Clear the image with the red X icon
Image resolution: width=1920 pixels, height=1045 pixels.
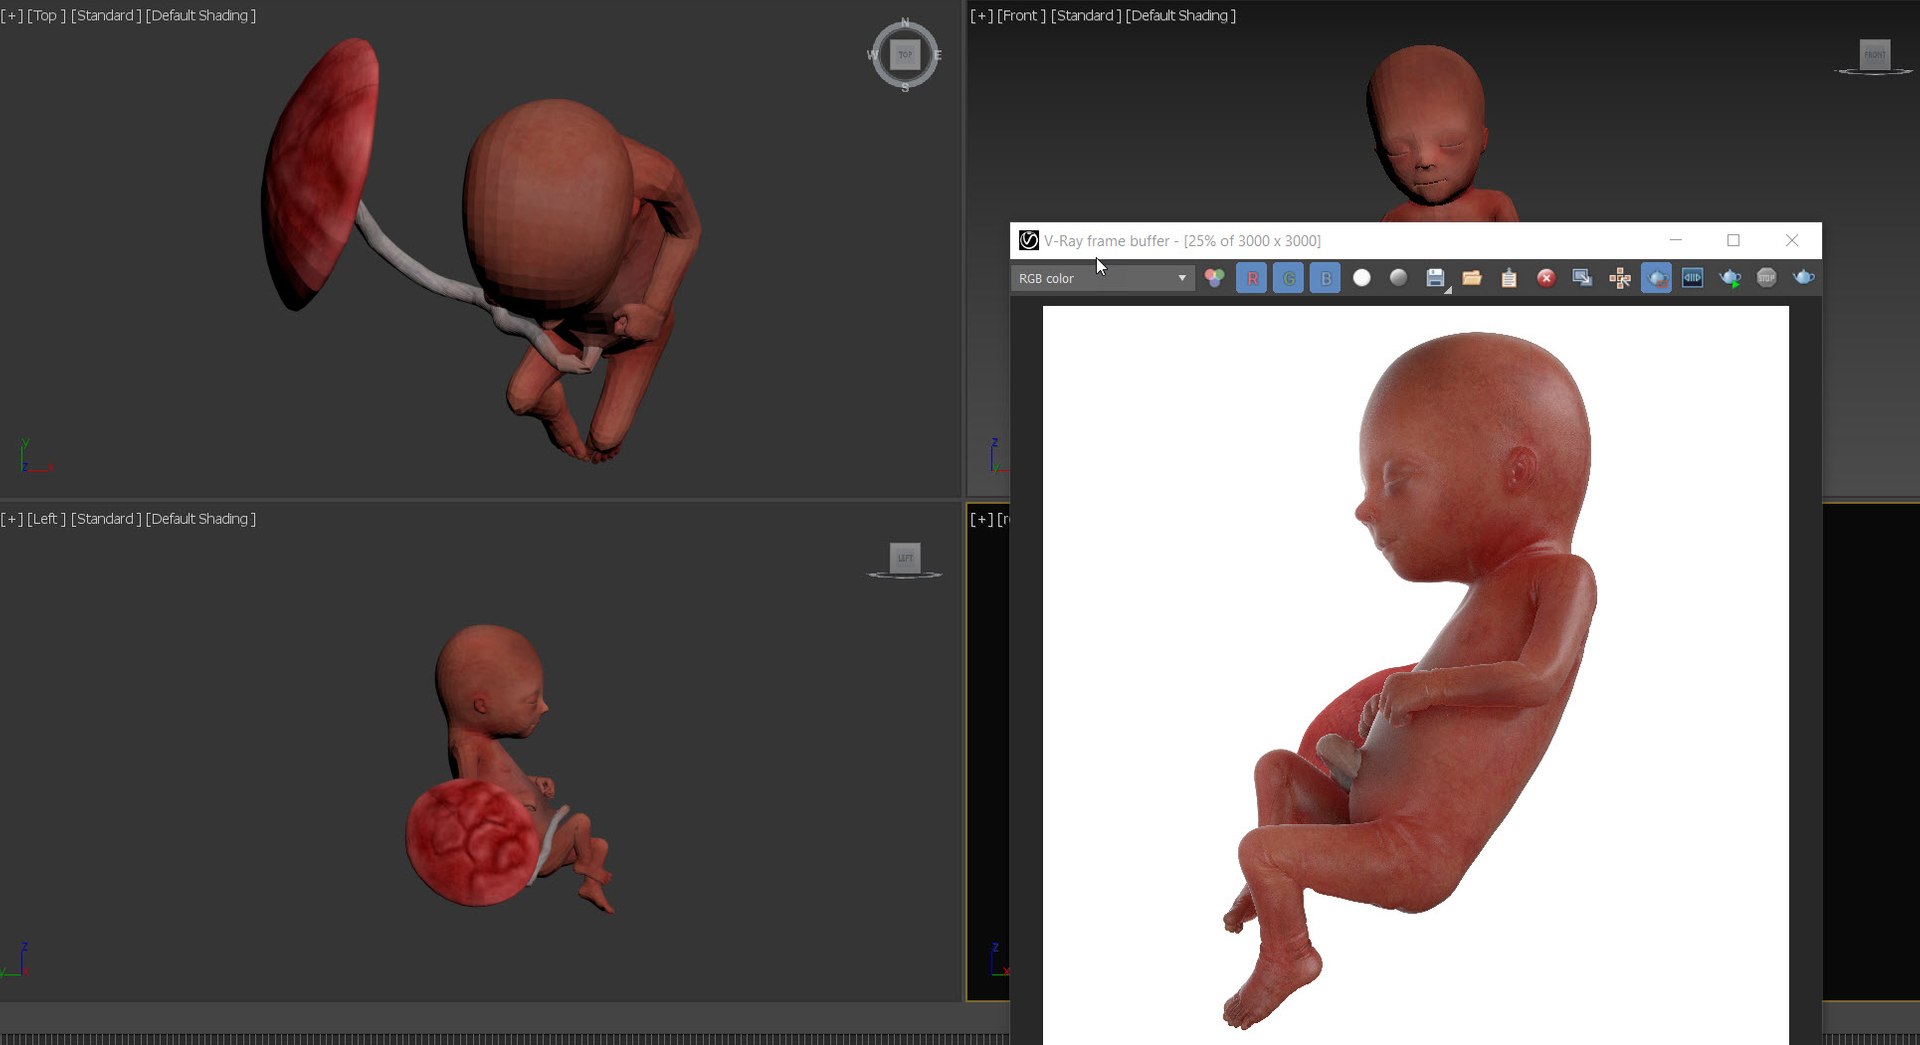[x=1546, y=278]
